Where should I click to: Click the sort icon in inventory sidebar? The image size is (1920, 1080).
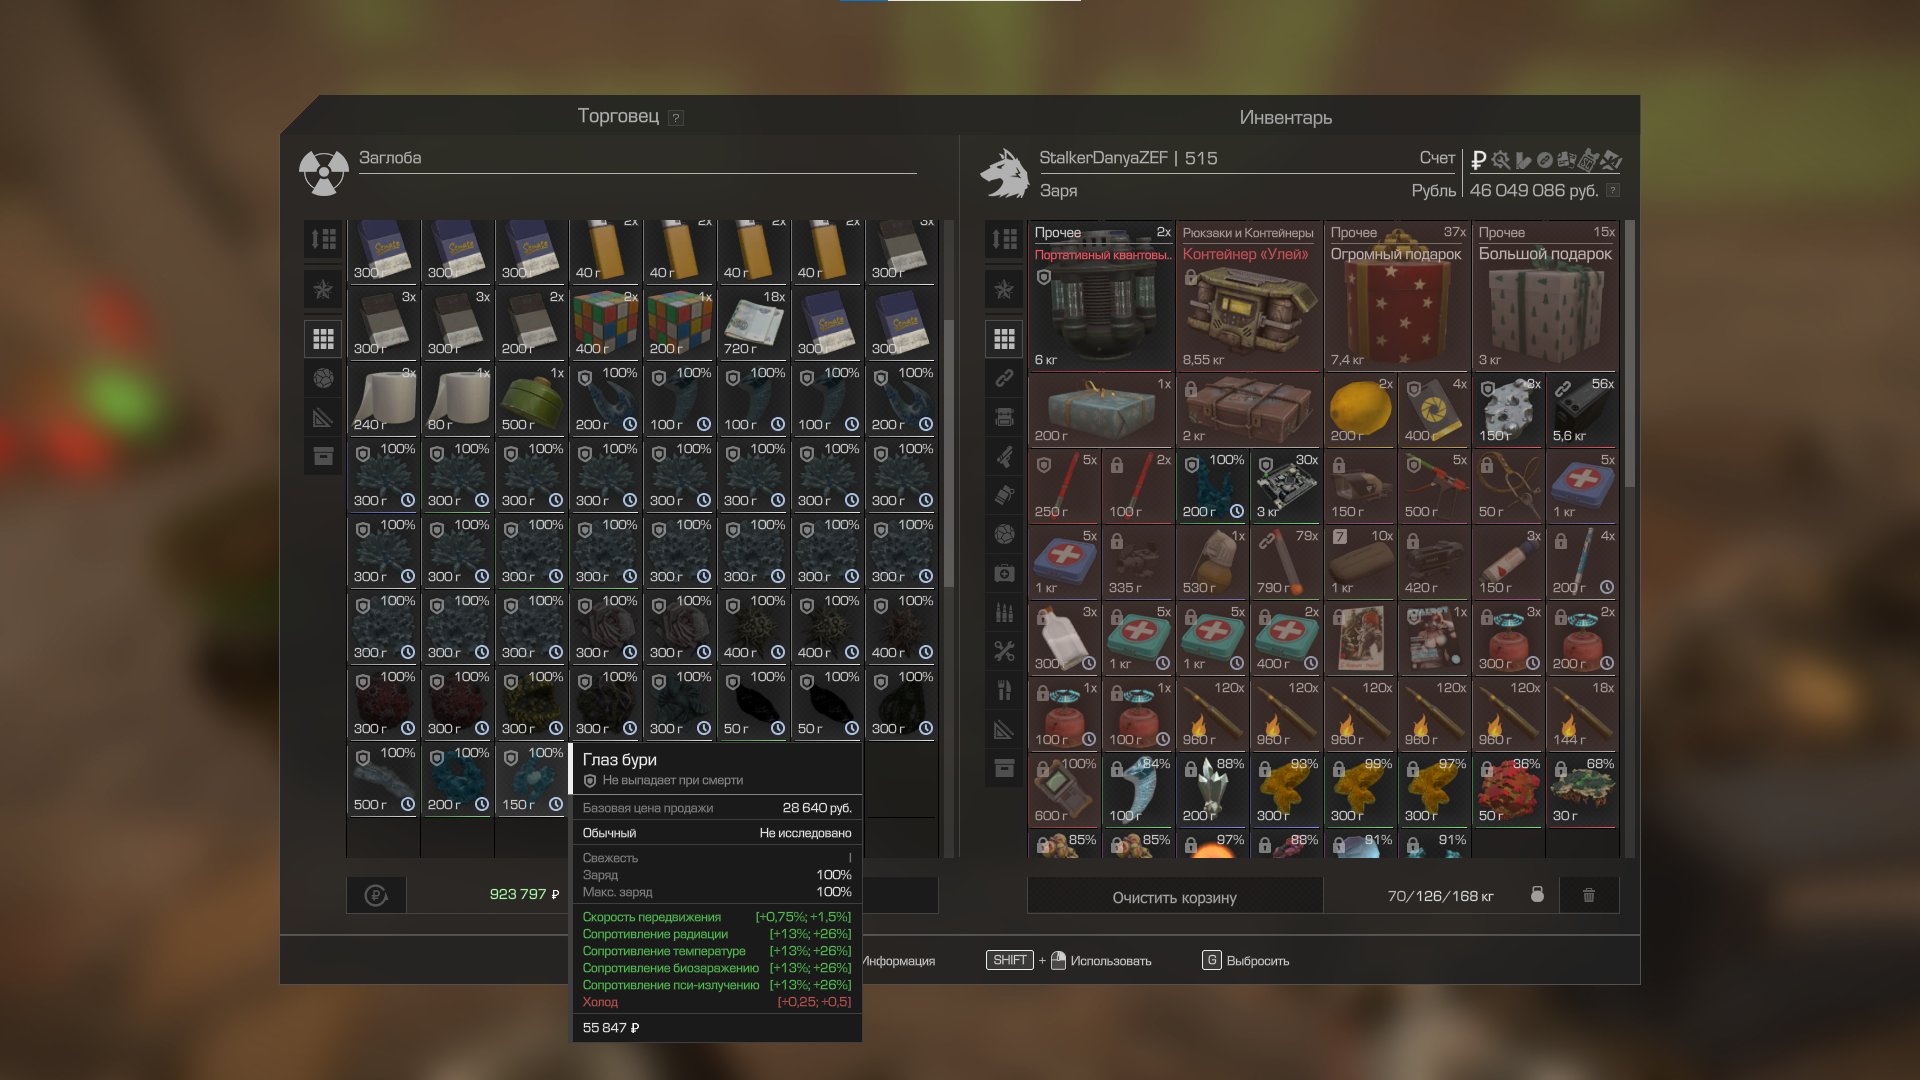1004,239
